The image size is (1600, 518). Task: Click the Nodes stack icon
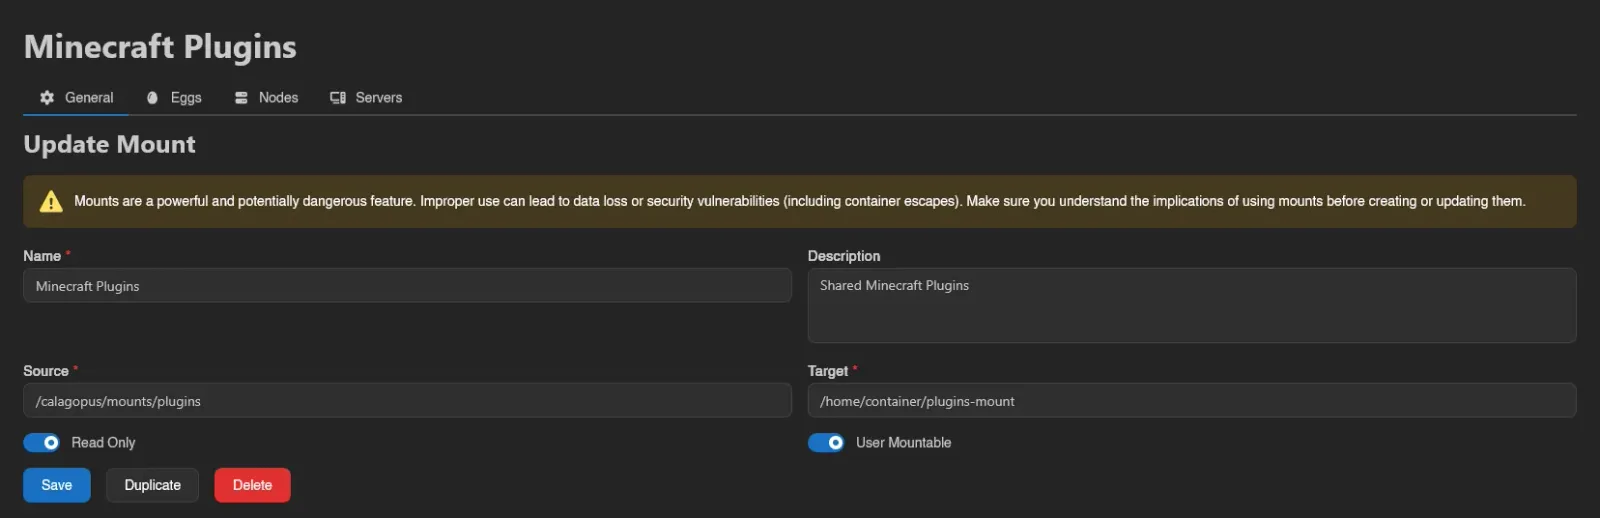point(241,98)
